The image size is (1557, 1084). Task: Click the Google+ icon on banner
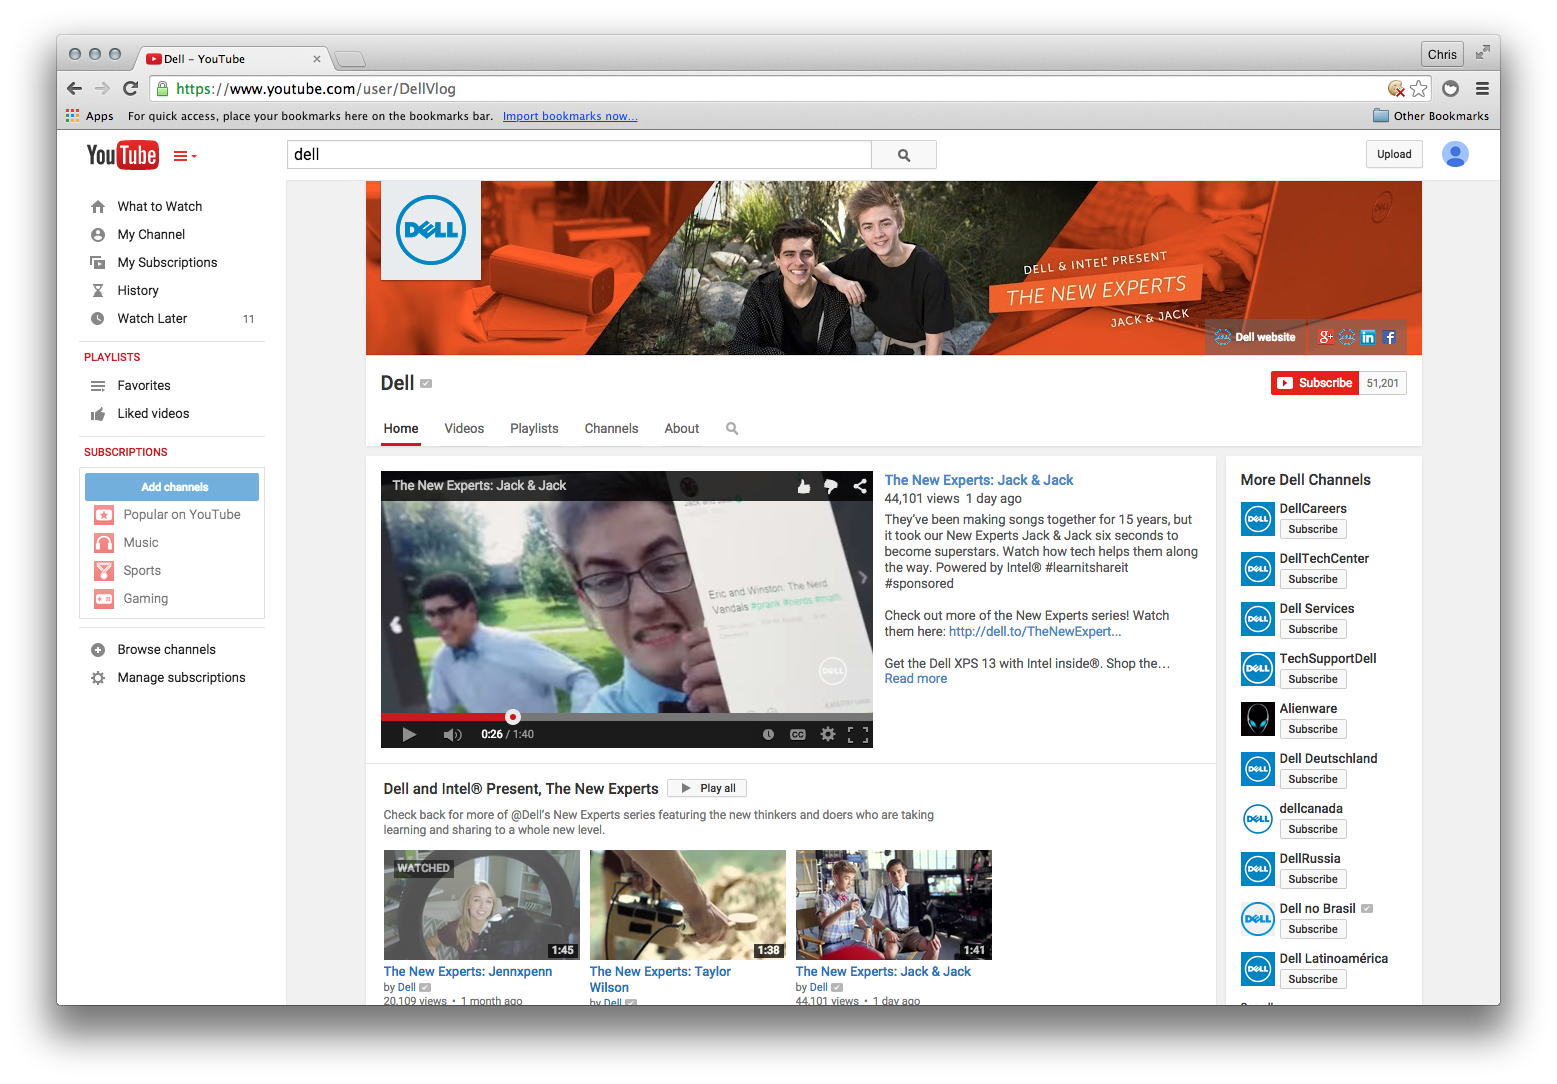(1326, 337)
